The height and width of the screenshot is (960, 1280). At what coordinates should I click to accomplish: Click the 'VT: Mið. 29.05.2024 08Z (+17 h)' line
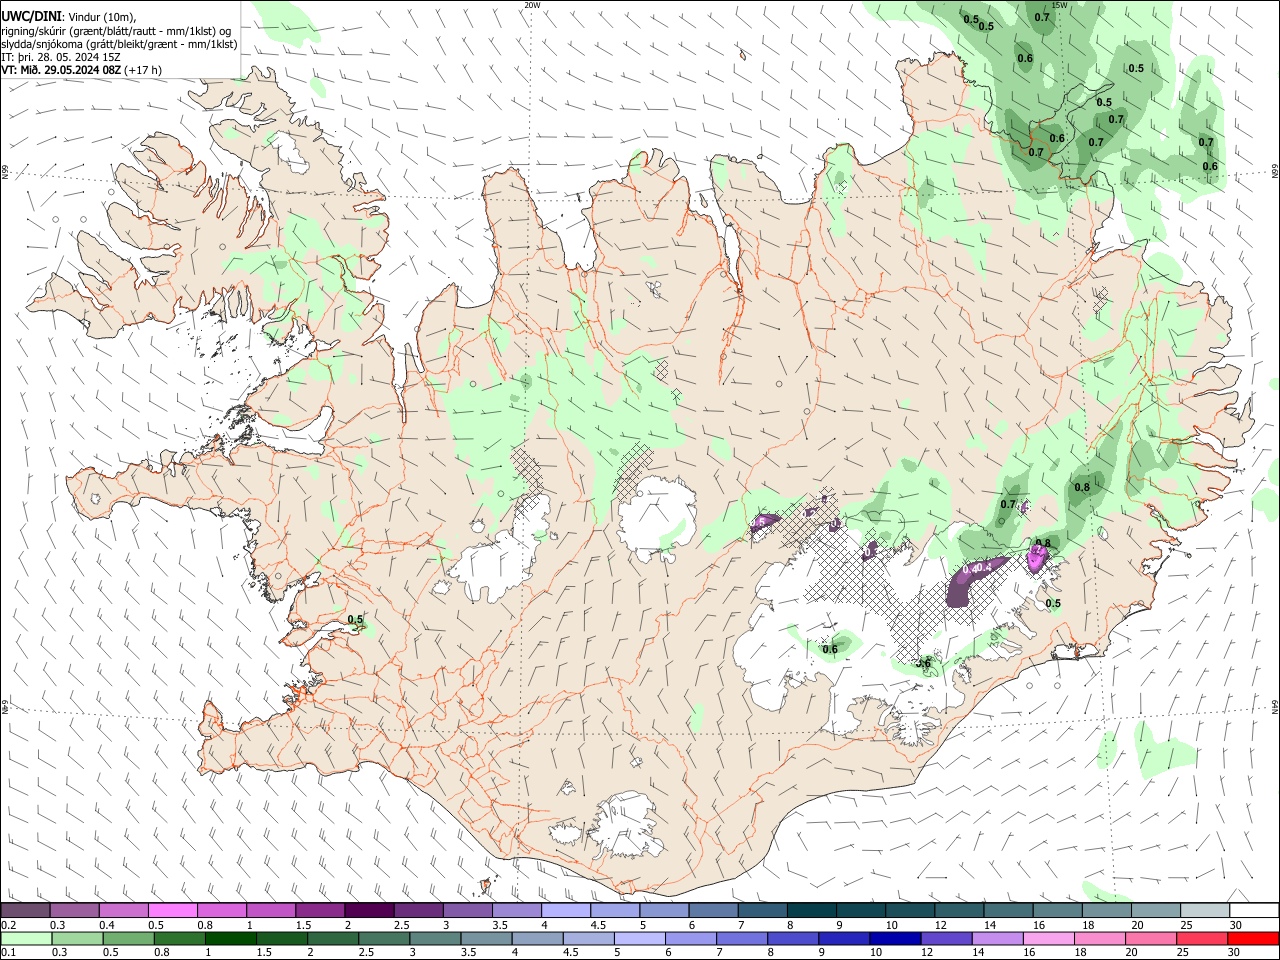82,70
